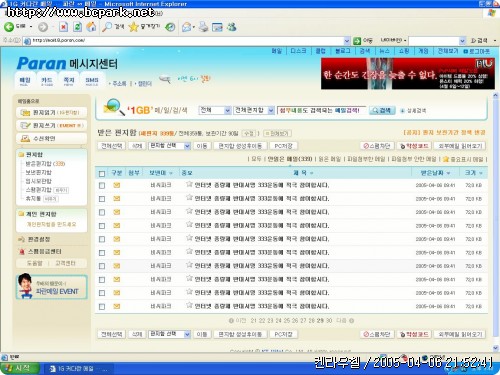Sort by subject using 제목 column arrow
This screenshot has width=500, height=375.
coord(312,173)
